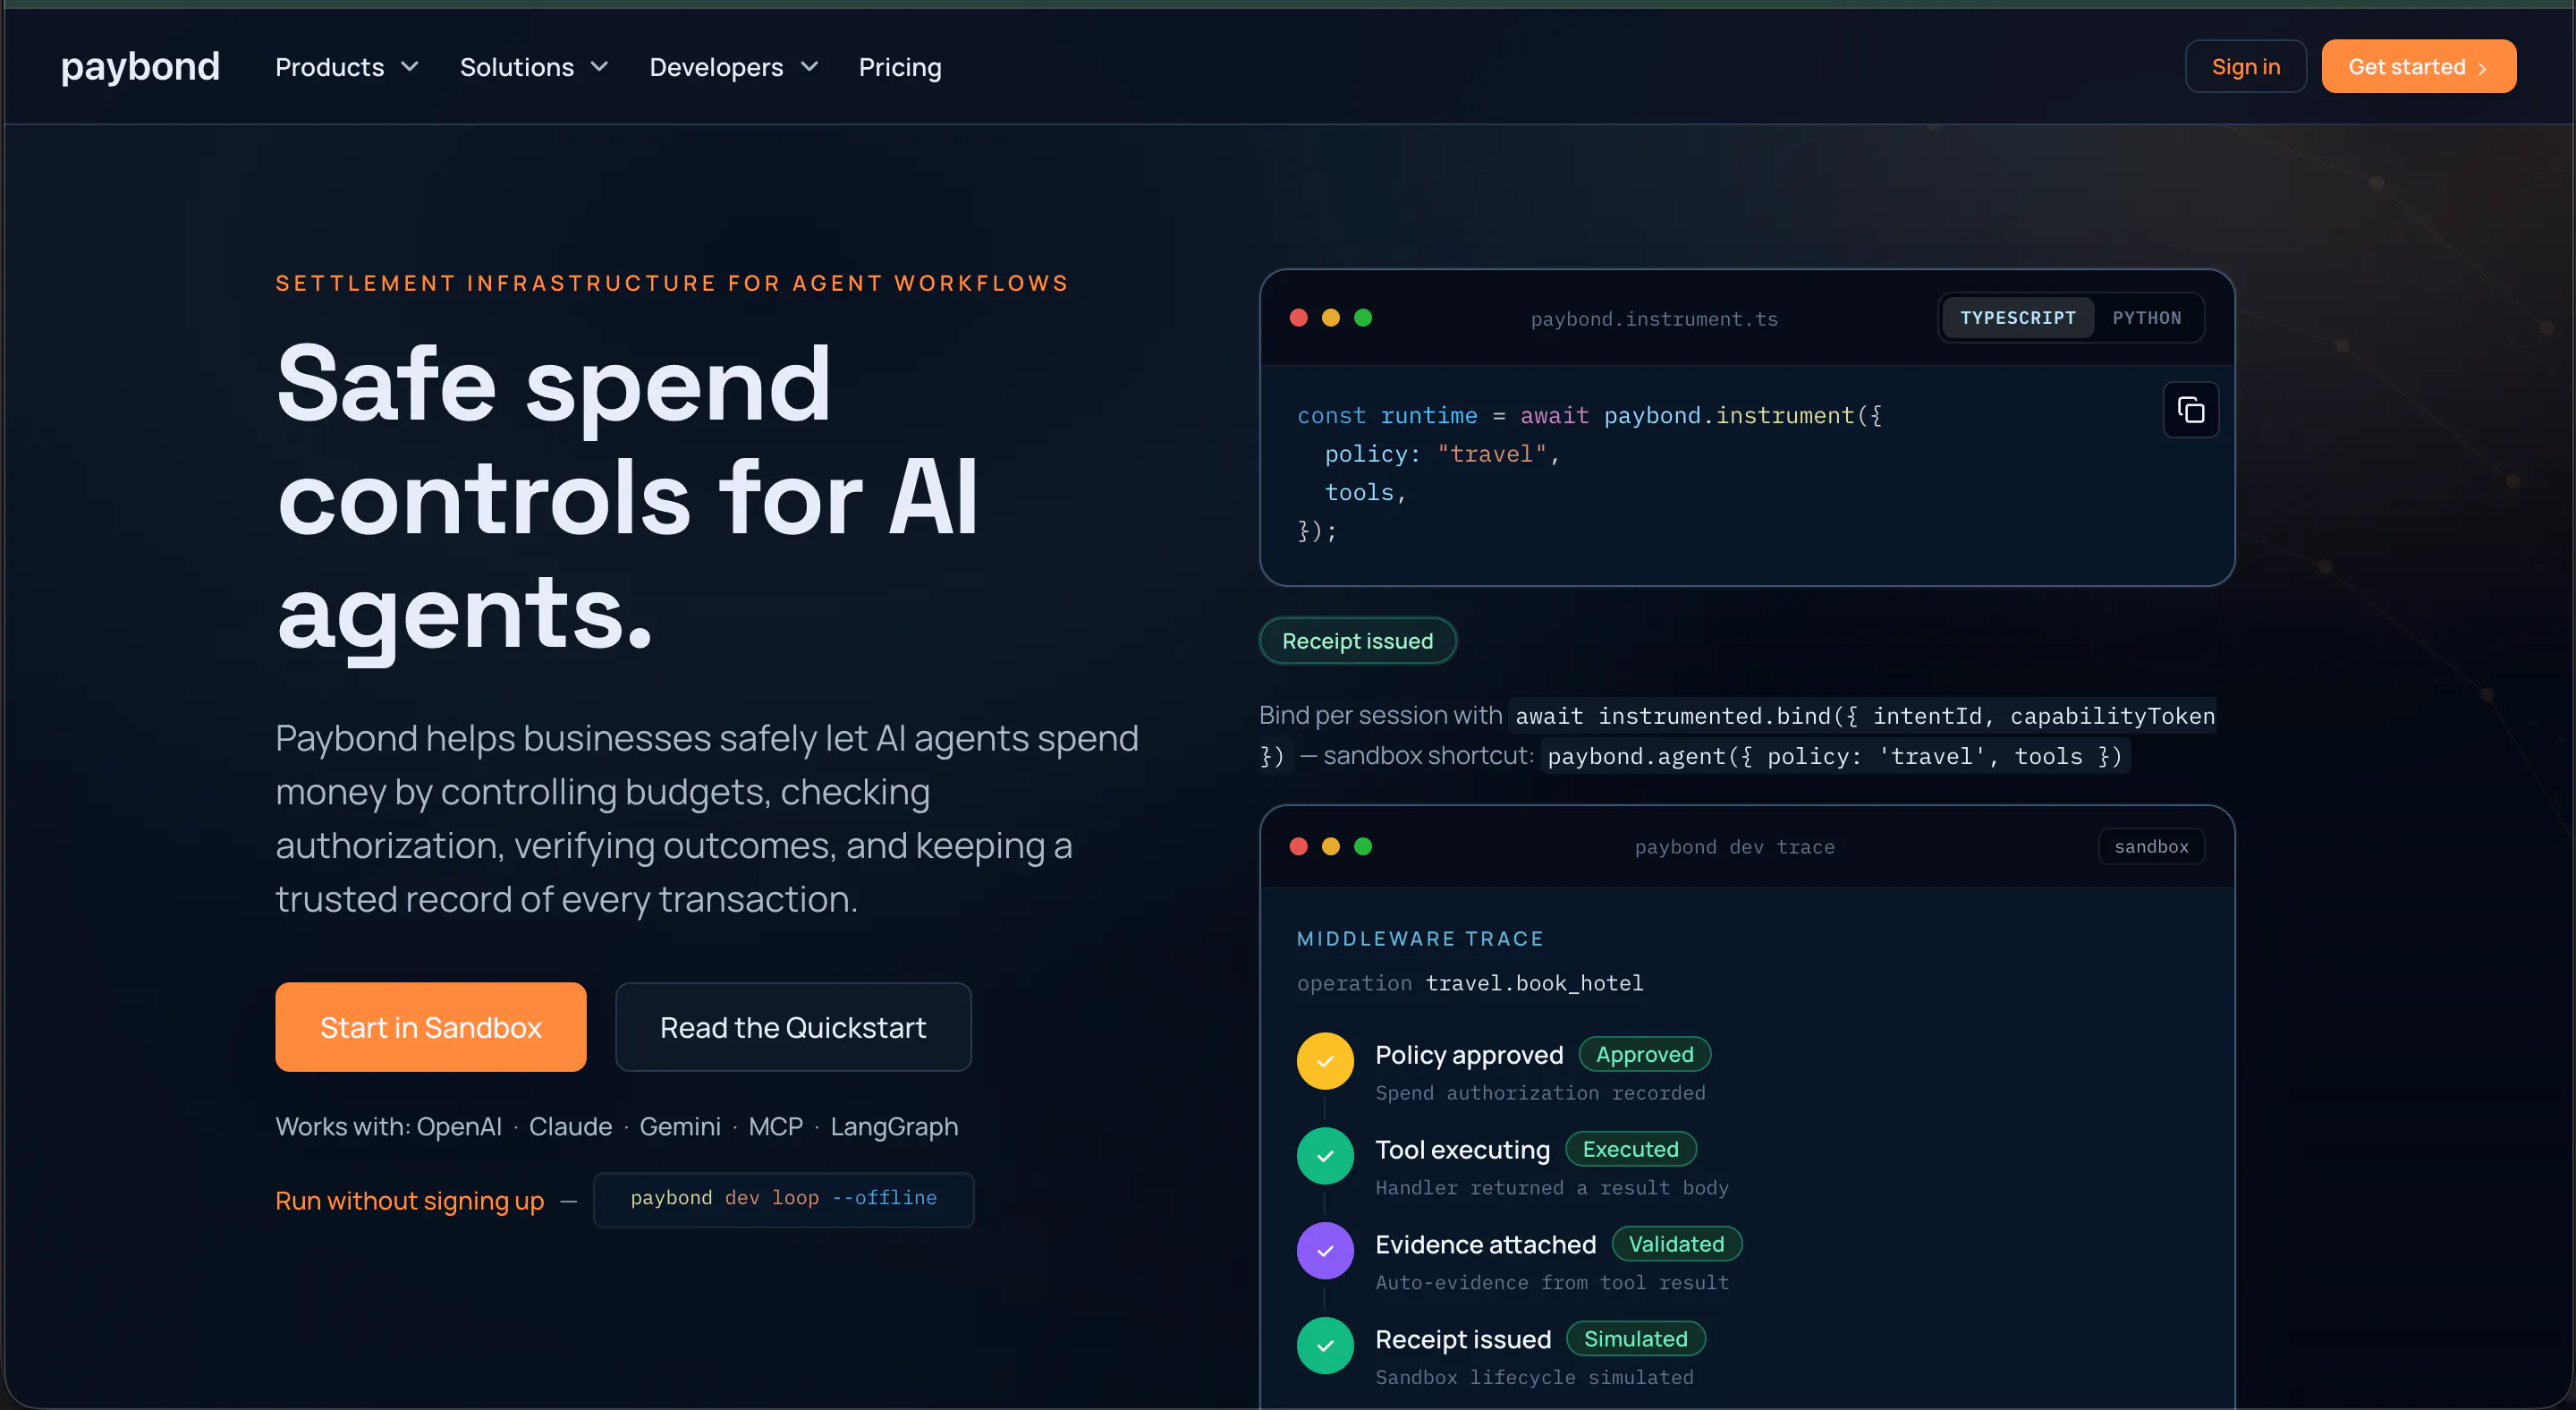Click the paybond logo
This screenshot has width=2576, height=1410.
click(140, 67)
